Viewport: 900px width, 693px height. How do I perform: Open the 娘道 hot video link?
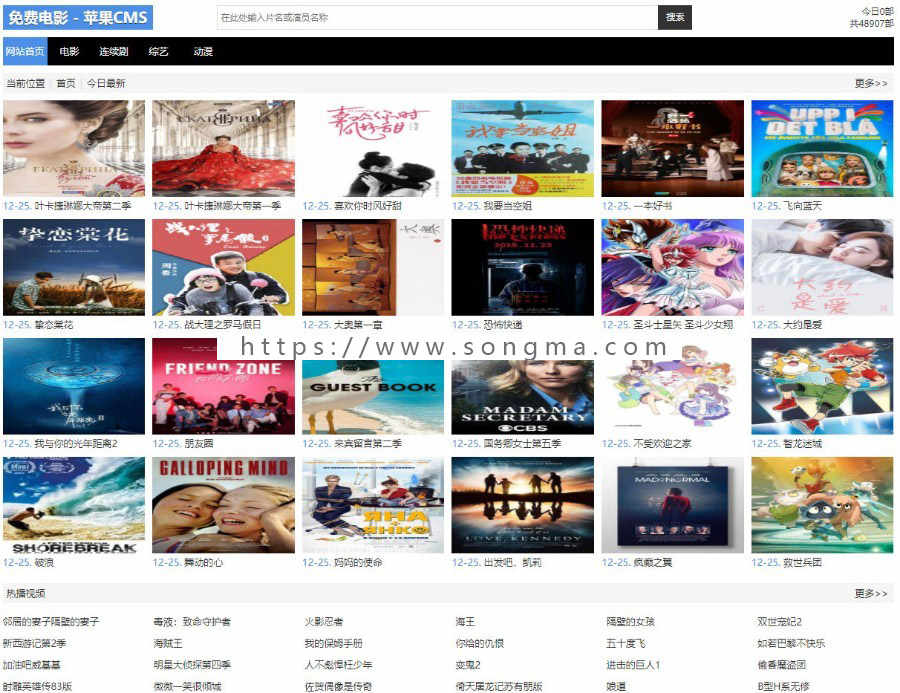click(616, 687)
